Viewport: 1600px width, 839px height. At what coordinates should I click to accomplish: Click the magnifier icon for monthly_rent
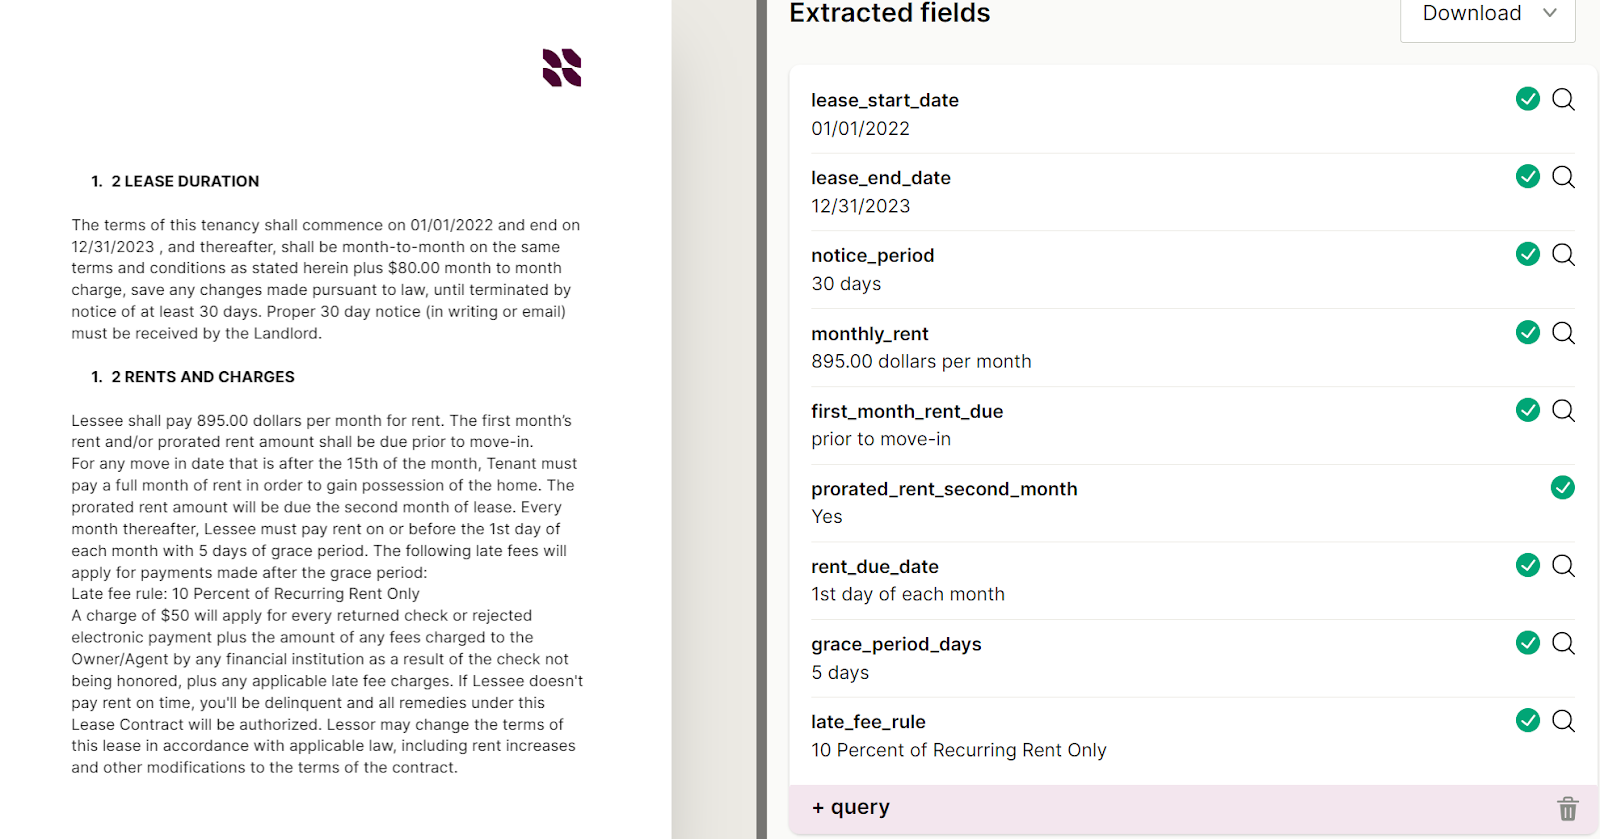[1563, 333]
